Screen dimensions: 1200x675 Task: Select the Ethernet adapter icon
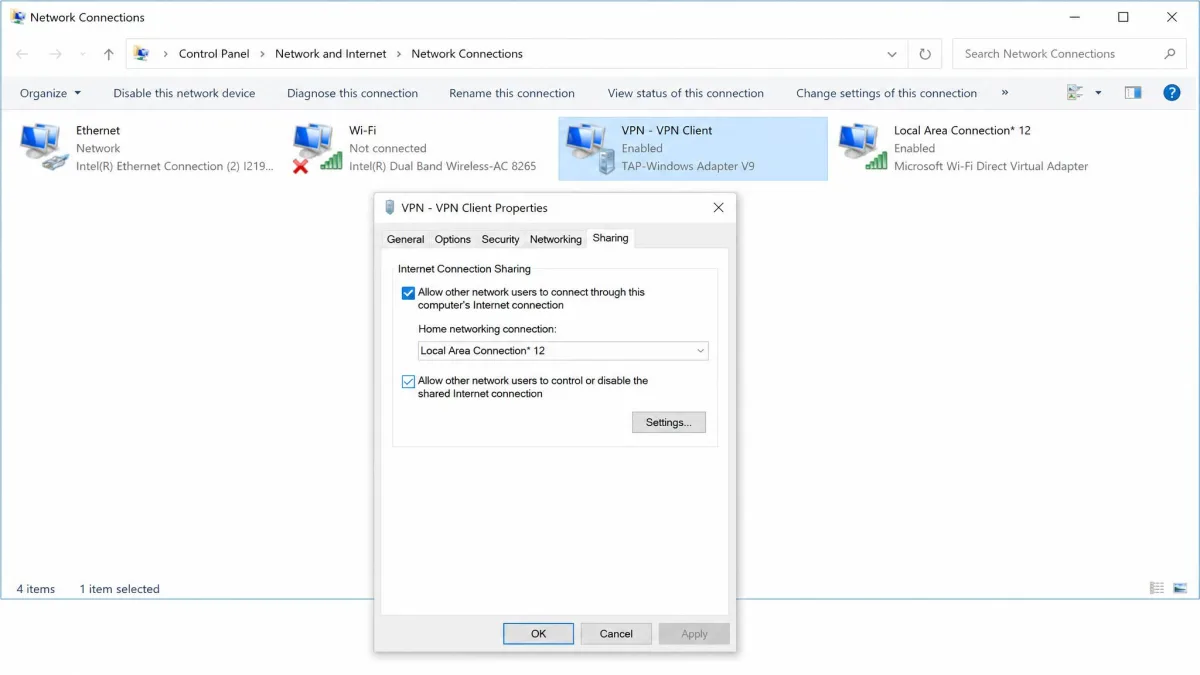point(44,148)
